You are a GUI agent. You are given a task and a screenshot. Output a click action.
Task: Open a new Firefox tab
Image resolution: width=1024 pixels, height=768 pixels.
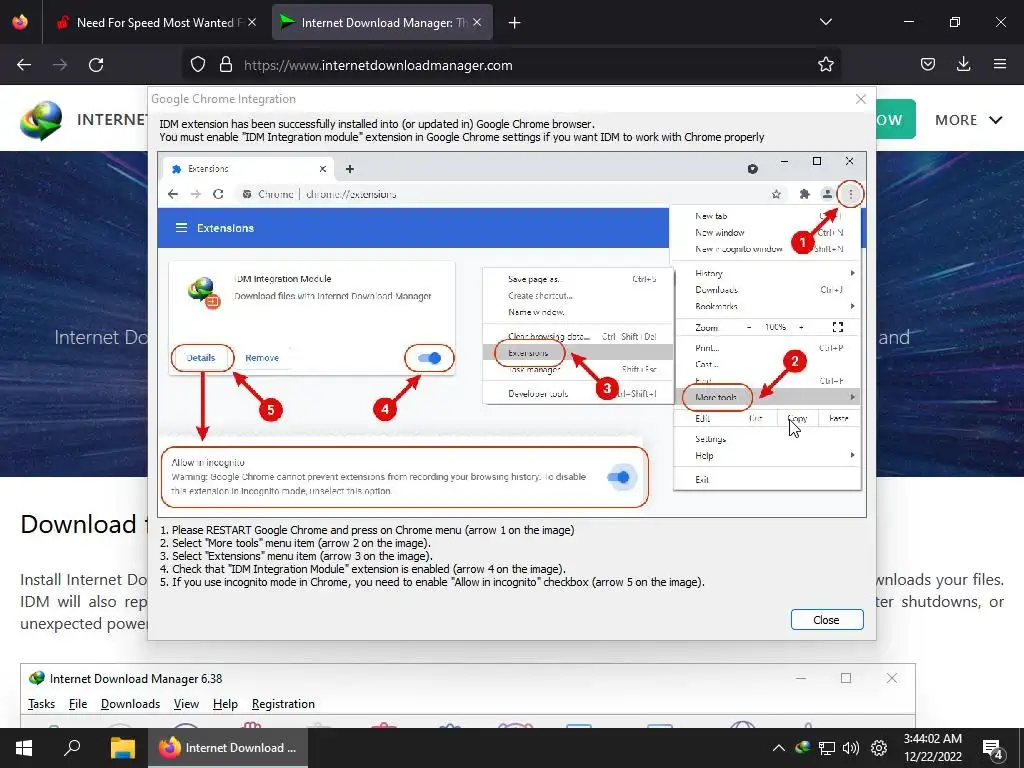click(x=515, y=23)
